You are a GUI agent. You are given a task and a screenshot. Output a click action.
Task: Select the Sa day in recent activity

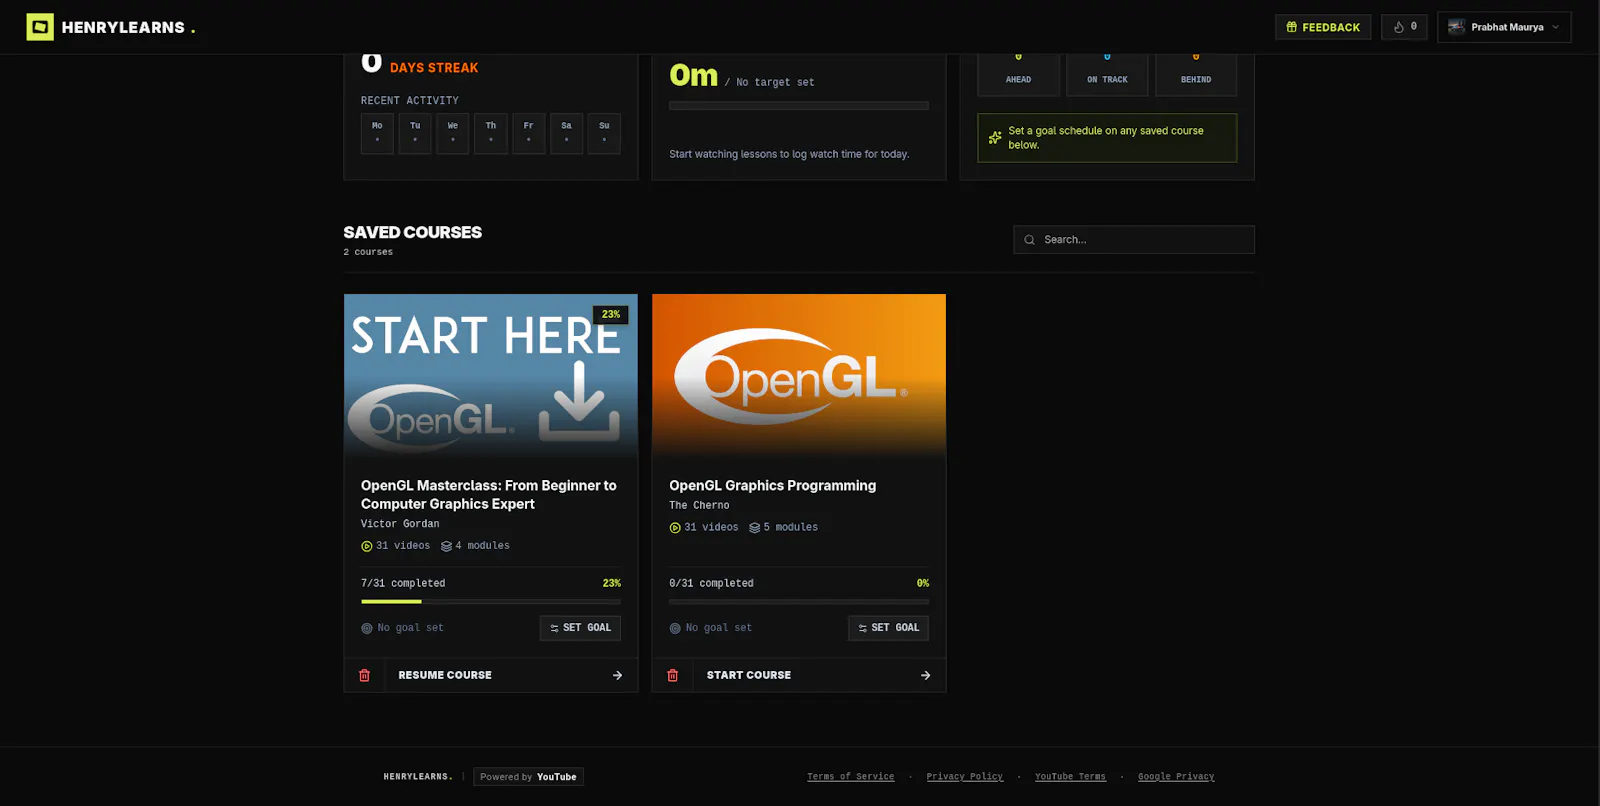(566, 133)
